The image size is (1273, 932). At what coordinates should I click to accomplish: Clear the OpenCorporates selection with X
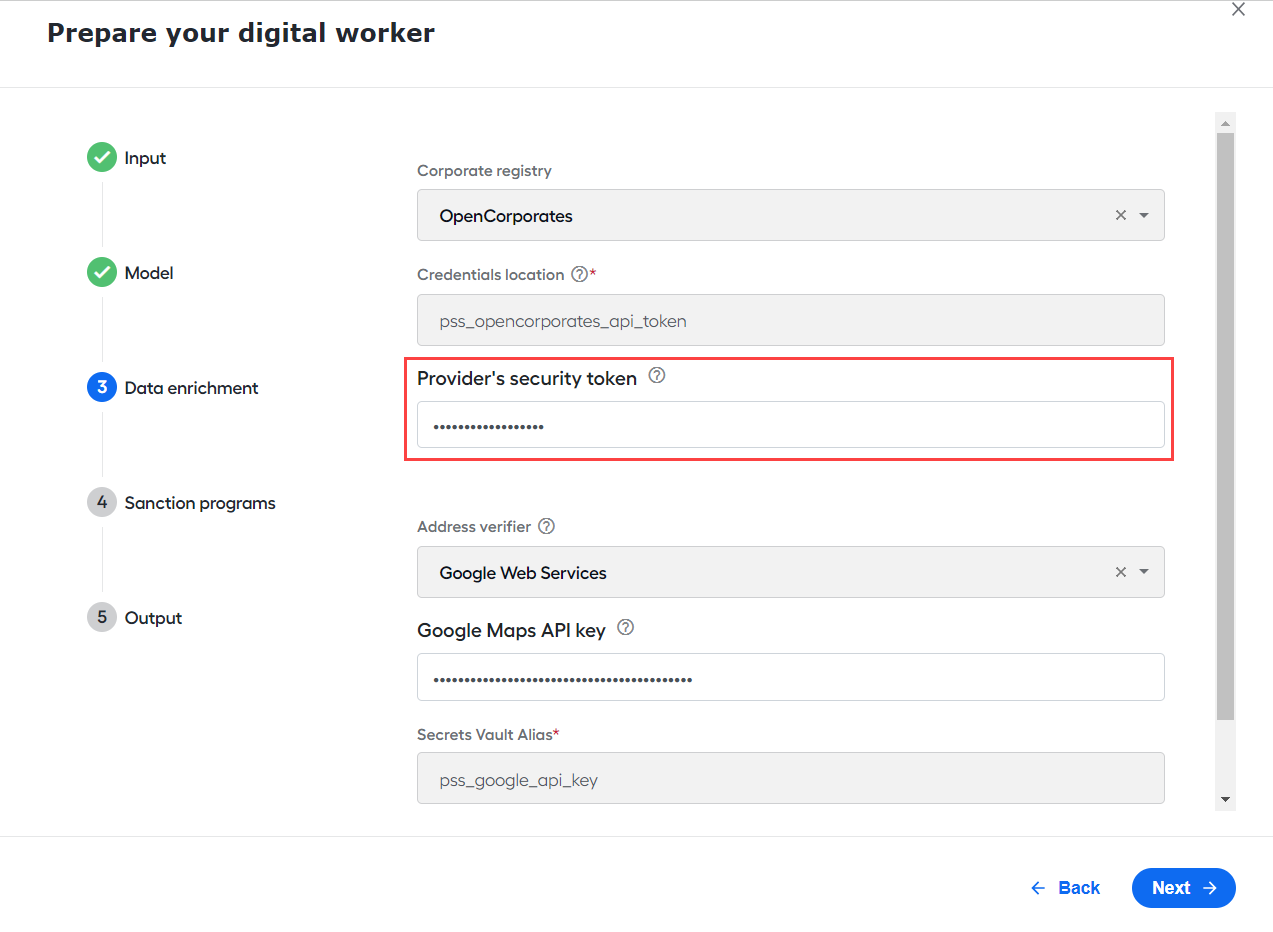click(1121, 215)
